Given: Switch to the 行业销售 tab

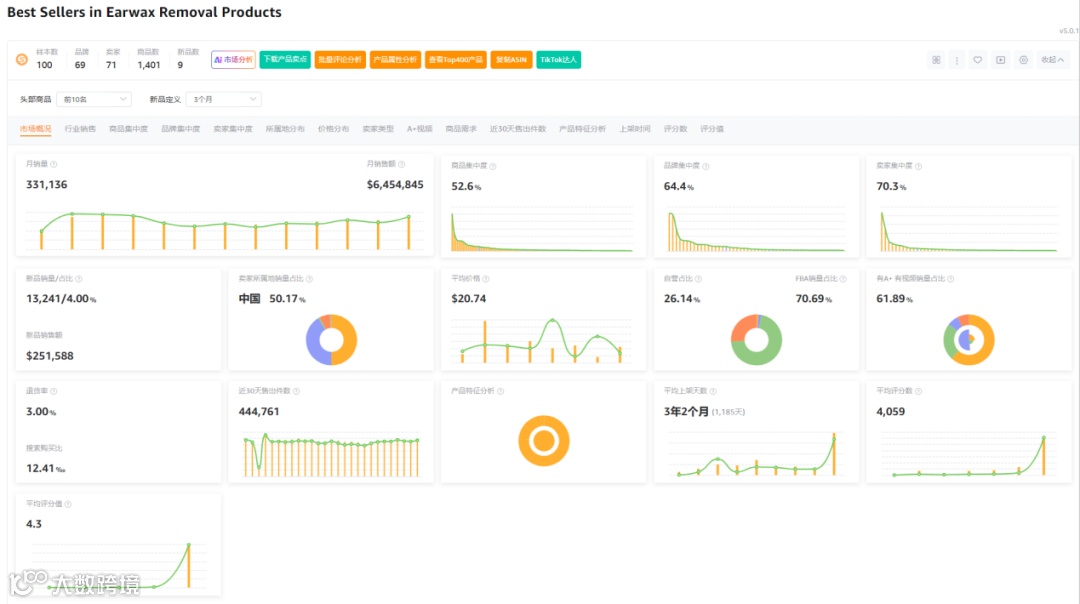Looking at the screenshot, I should pos(80,129).
